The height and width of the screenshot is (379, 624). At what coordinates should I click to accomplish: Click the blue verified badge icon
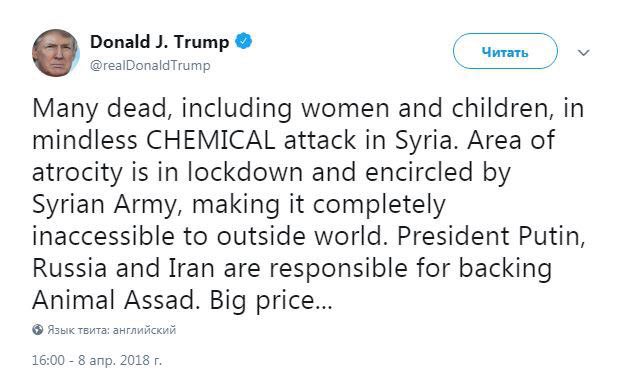[x=244, y=41]
